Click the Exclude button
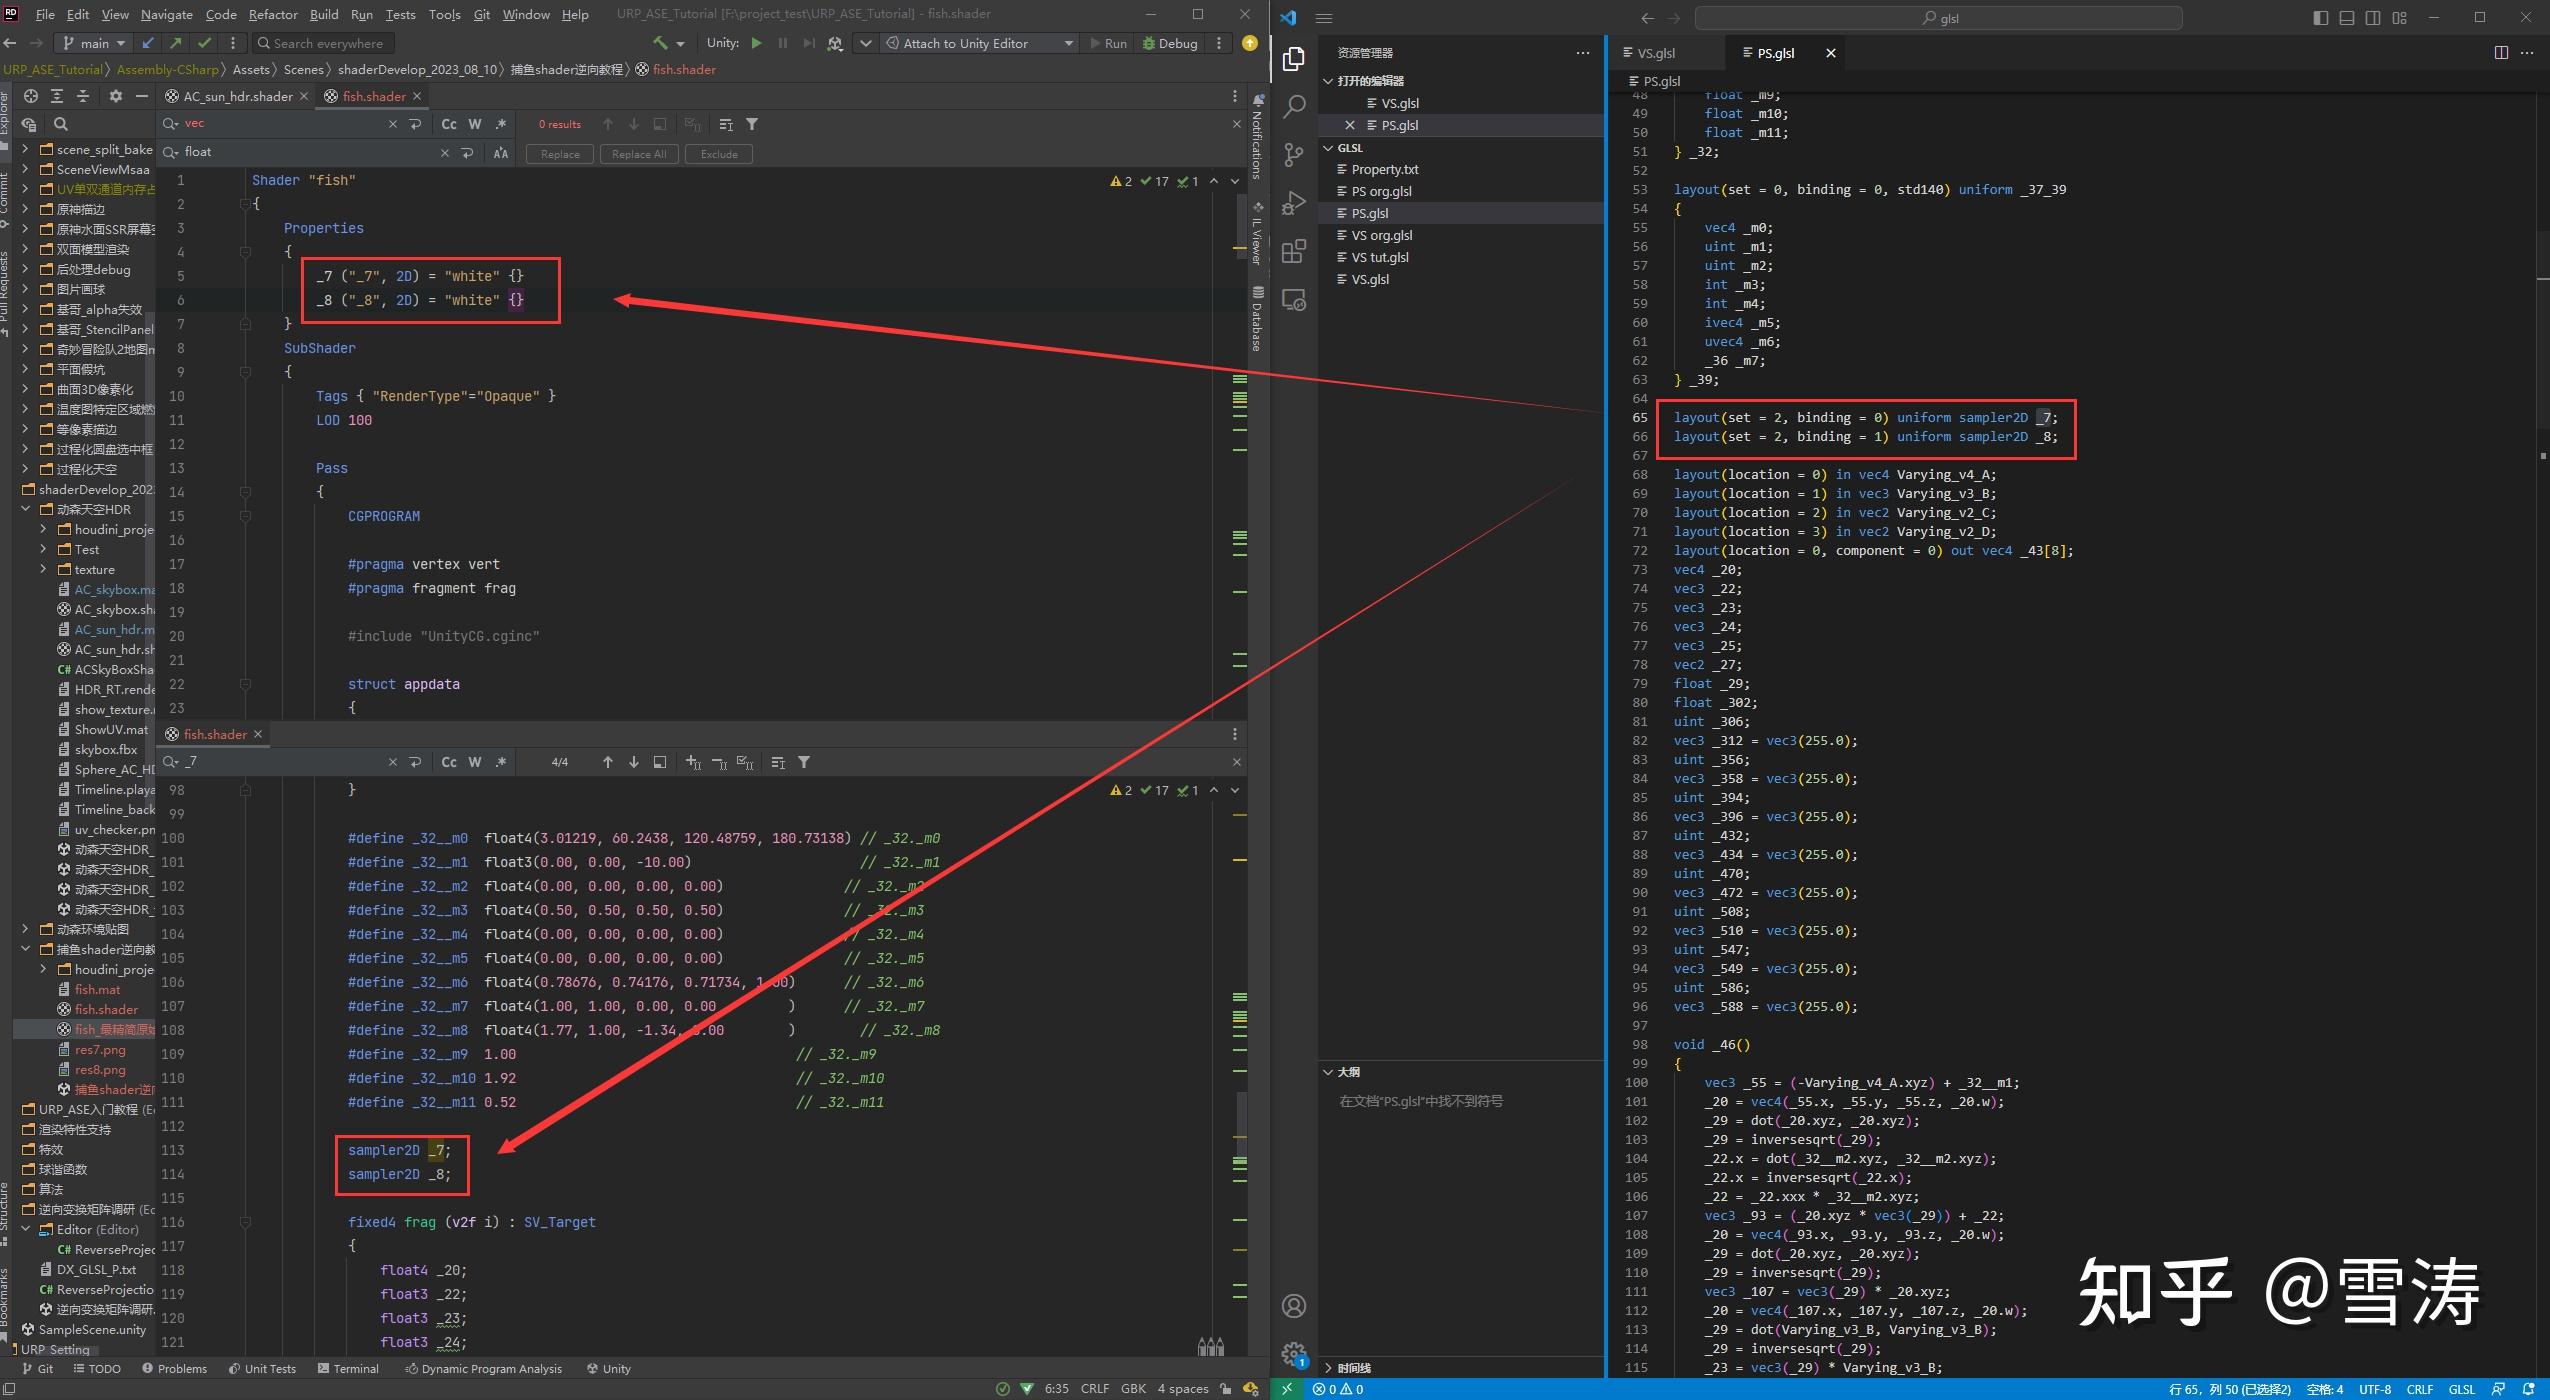2550x1400 pixels. [719, 154]
